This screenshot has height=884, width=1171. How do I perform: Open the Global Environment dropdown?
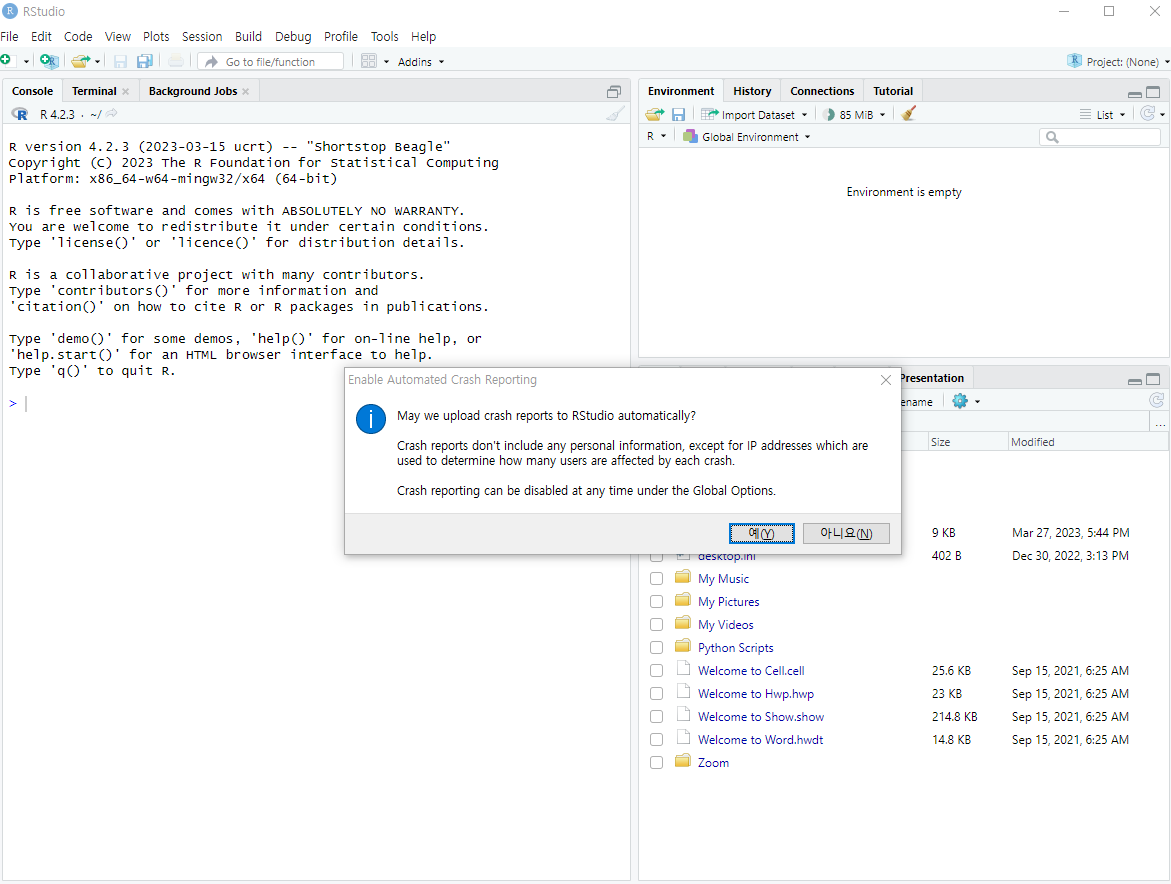[748, 137]
